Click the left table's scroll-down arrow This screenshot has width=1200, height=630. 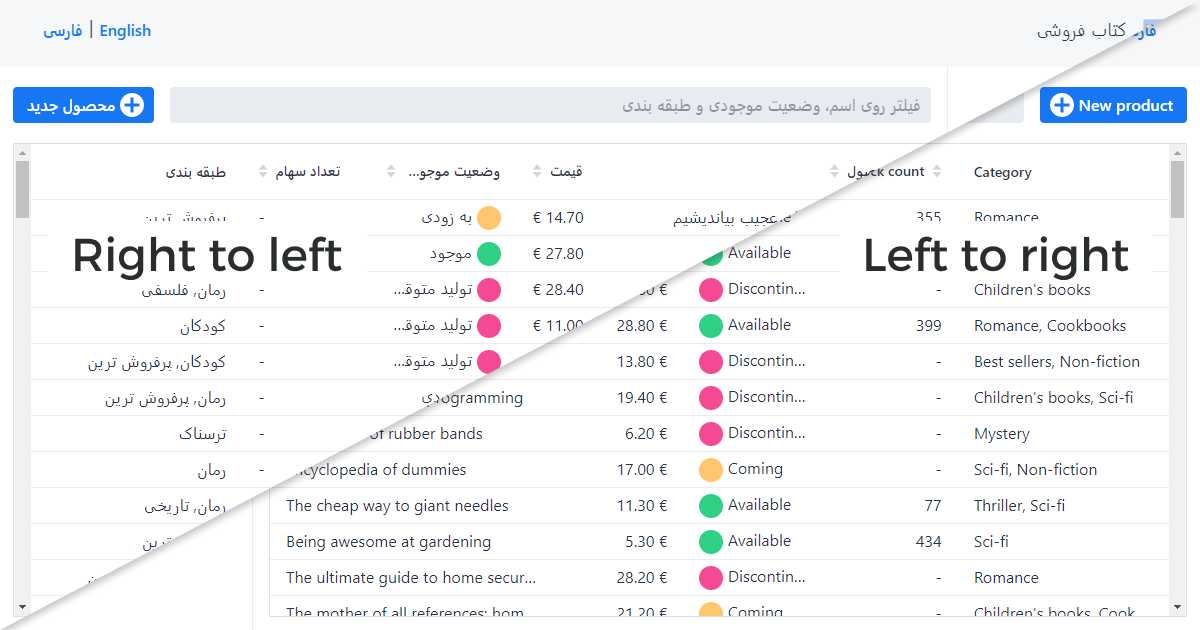[22, 607]
